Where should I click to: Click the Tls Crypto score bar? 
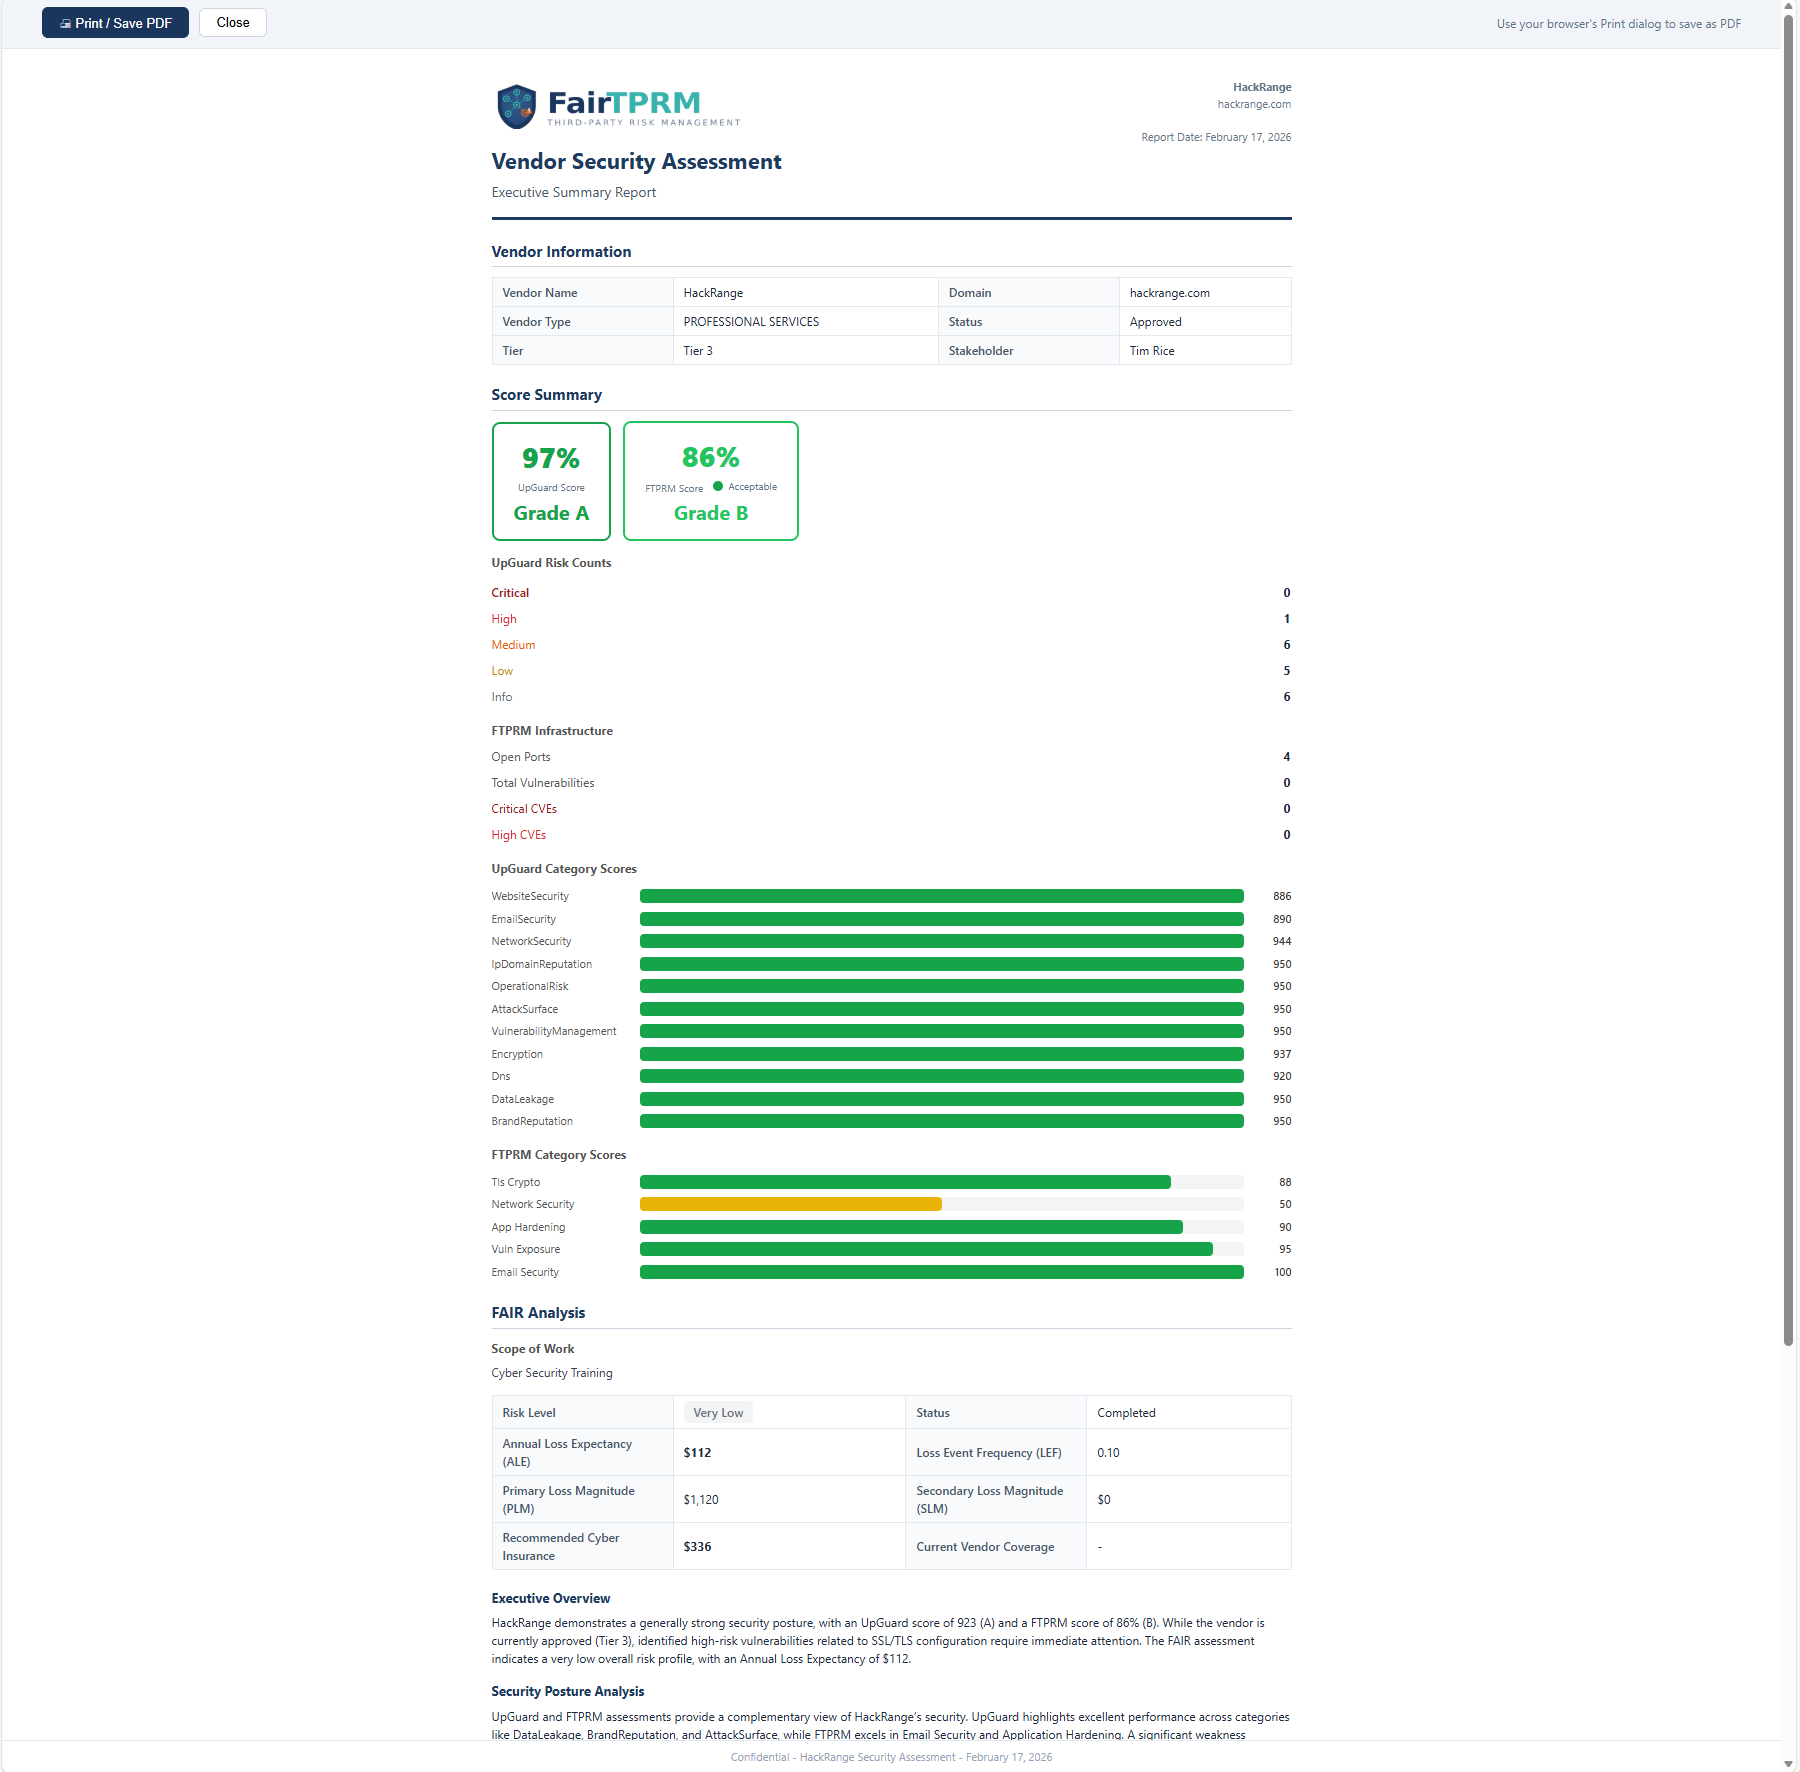905,1182
